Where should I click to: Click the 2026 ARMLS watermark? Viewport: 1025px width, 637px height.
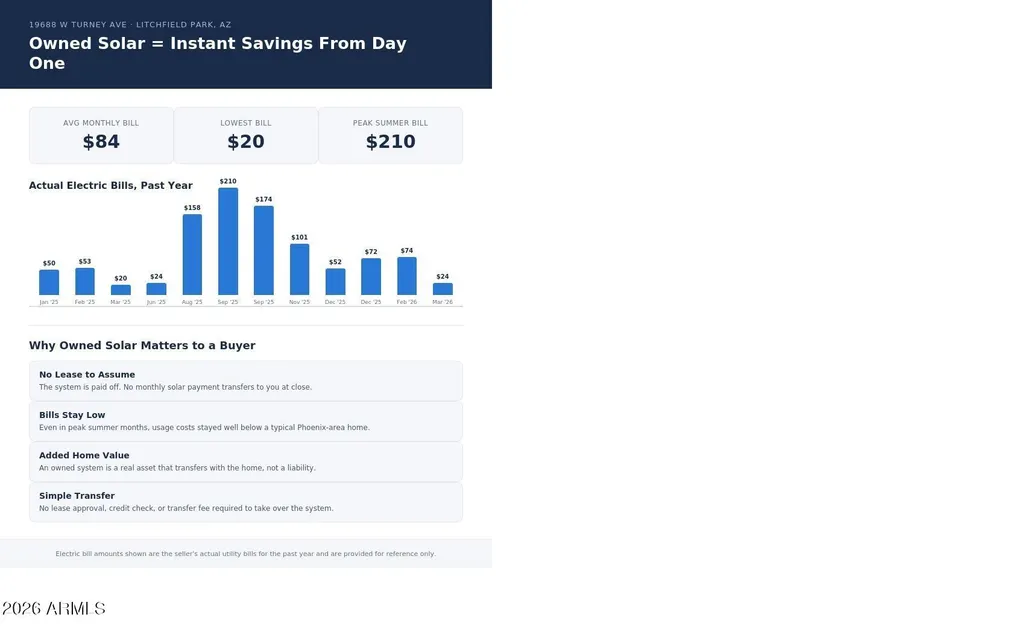coord(54,609)
